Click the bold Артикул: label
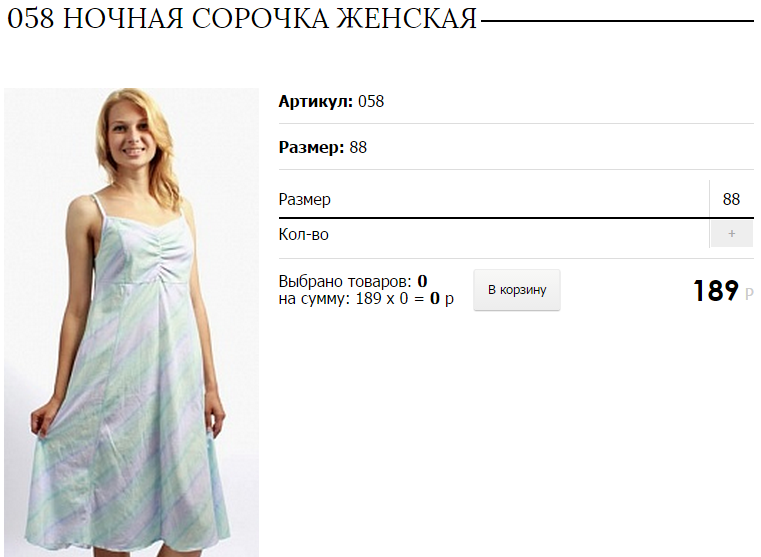This screenshot has height=557, width=761. tap(316, 101)
